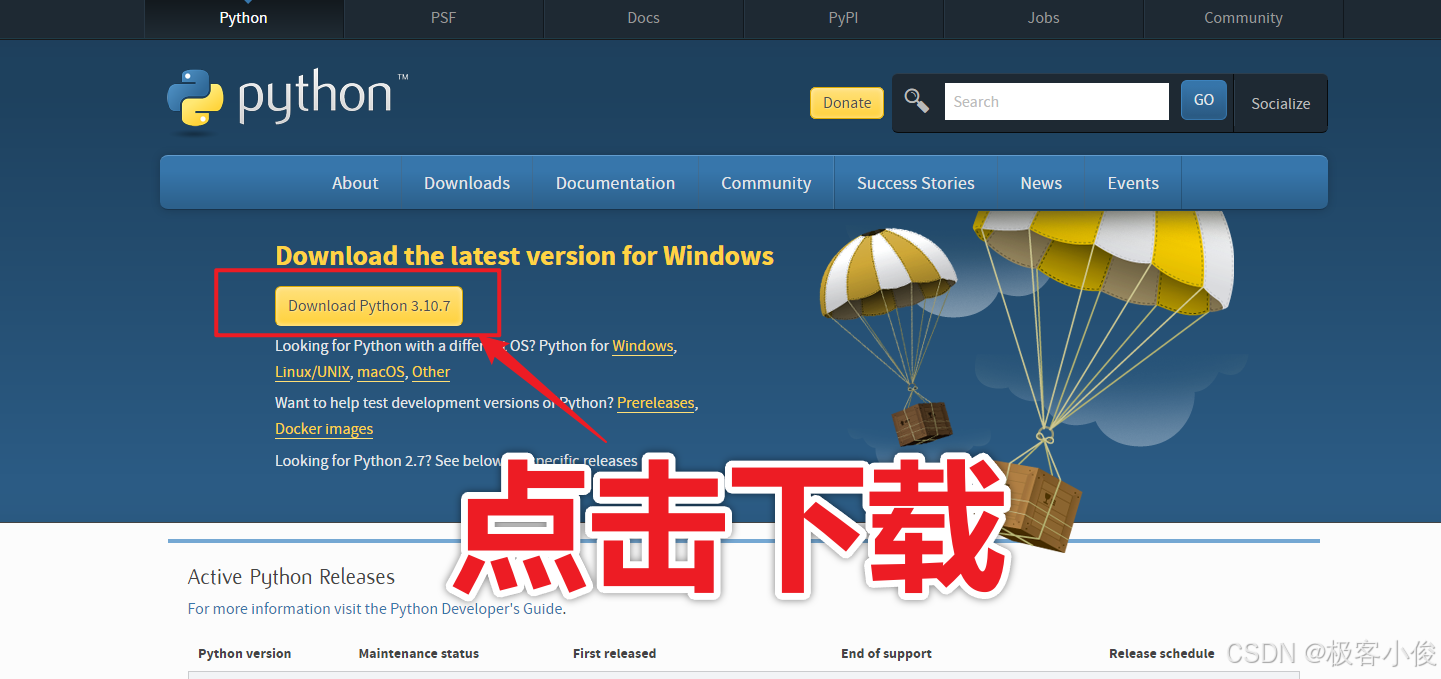Open the Prereleases link
The image size is (1441, 679).
655,403
